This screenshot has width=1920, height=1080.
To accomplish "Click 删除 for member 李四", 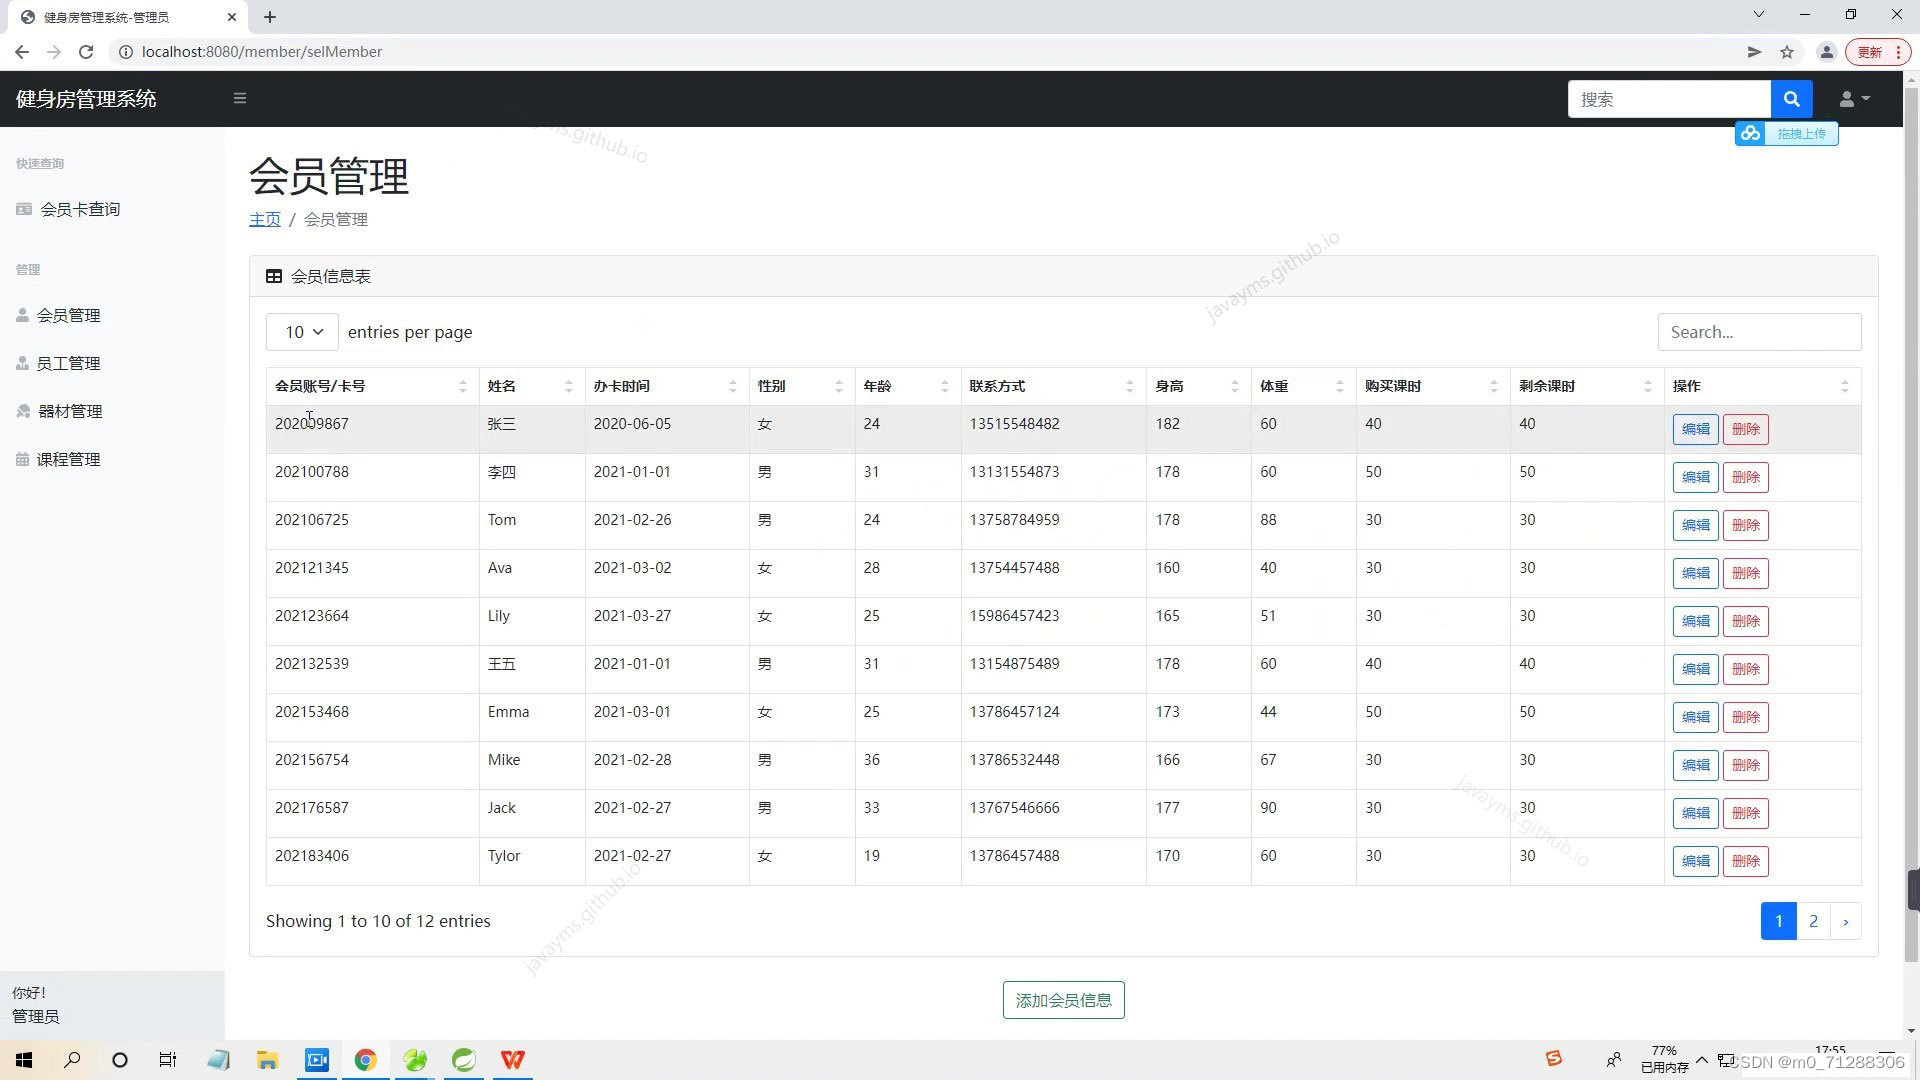I will 1745,477.
